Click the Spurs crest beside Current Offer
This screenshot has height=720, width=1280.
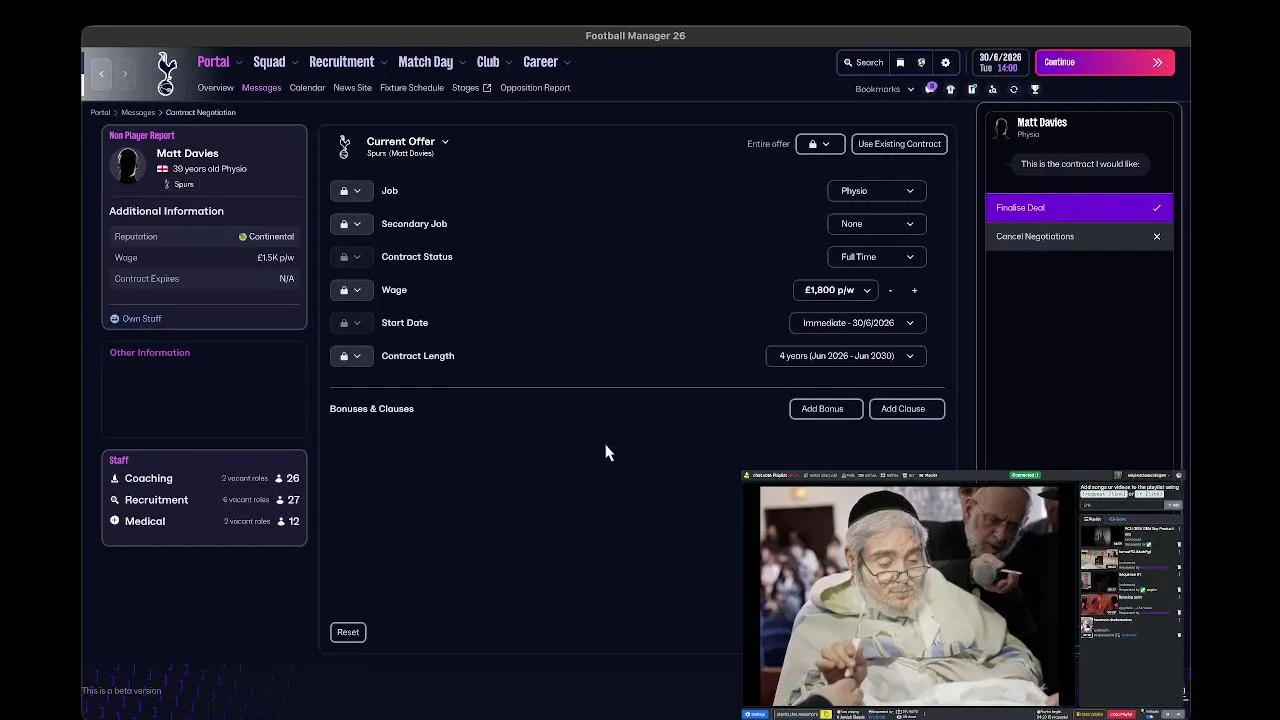coord(345,147)
